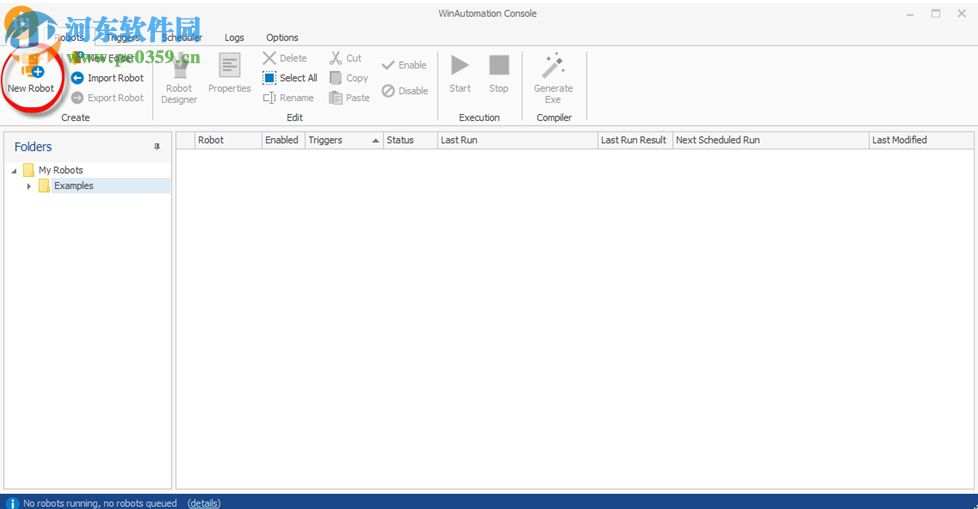Click Import Robot button
The width and height of the screenshot is (978, 509).
(107, 78)
